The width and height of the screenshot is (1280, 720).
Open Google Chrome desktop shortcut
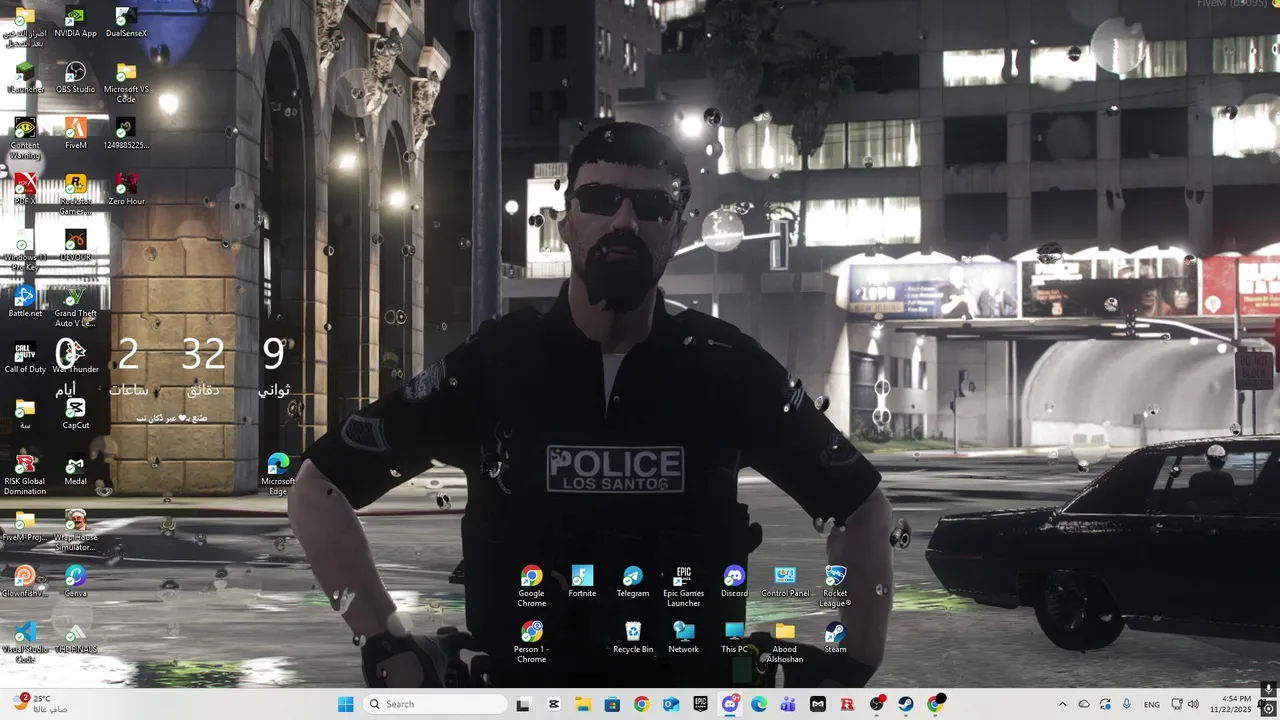coord(532,588)
